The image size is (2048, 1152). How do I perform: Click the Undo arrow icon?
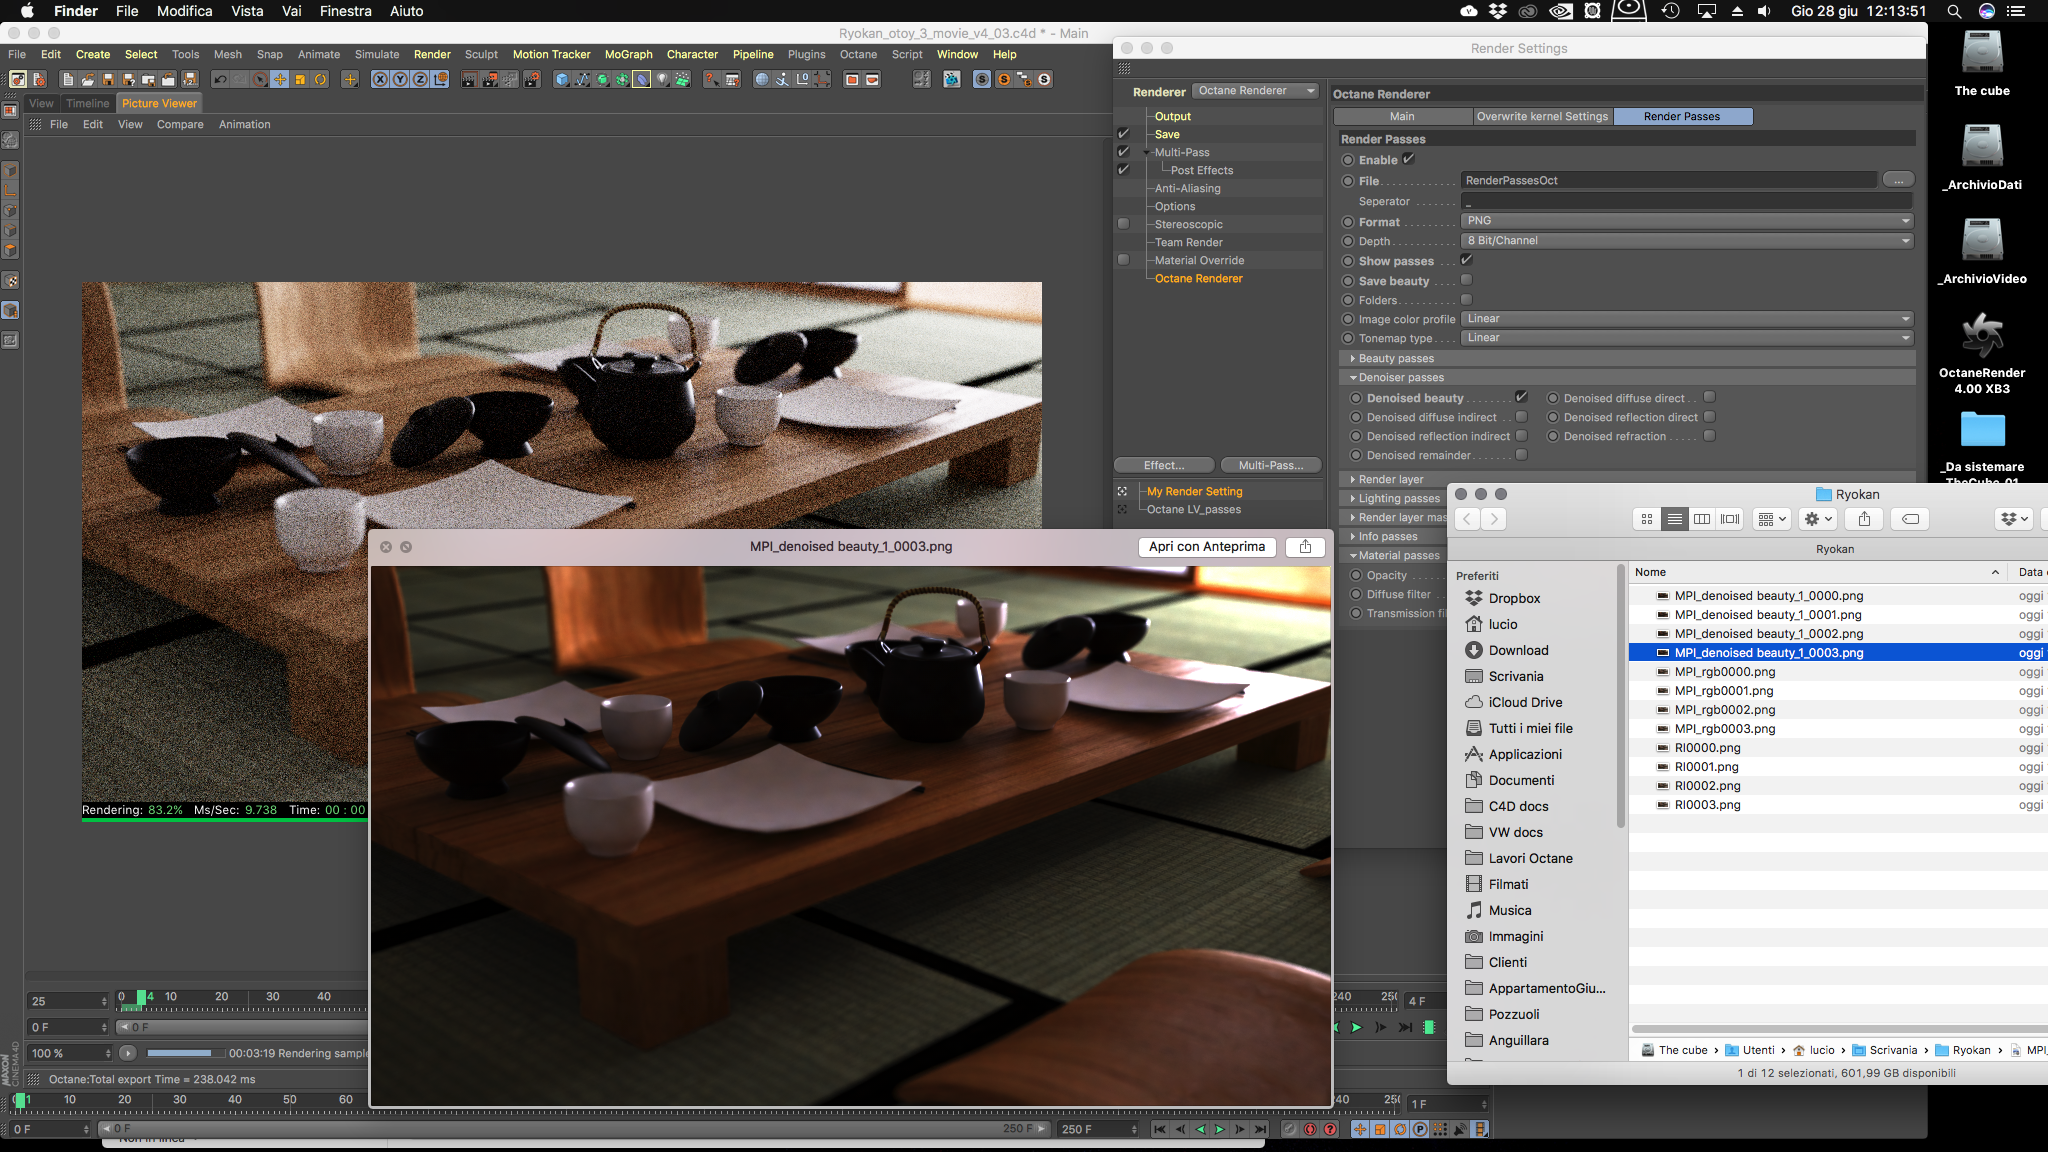[x=221, y=80]
